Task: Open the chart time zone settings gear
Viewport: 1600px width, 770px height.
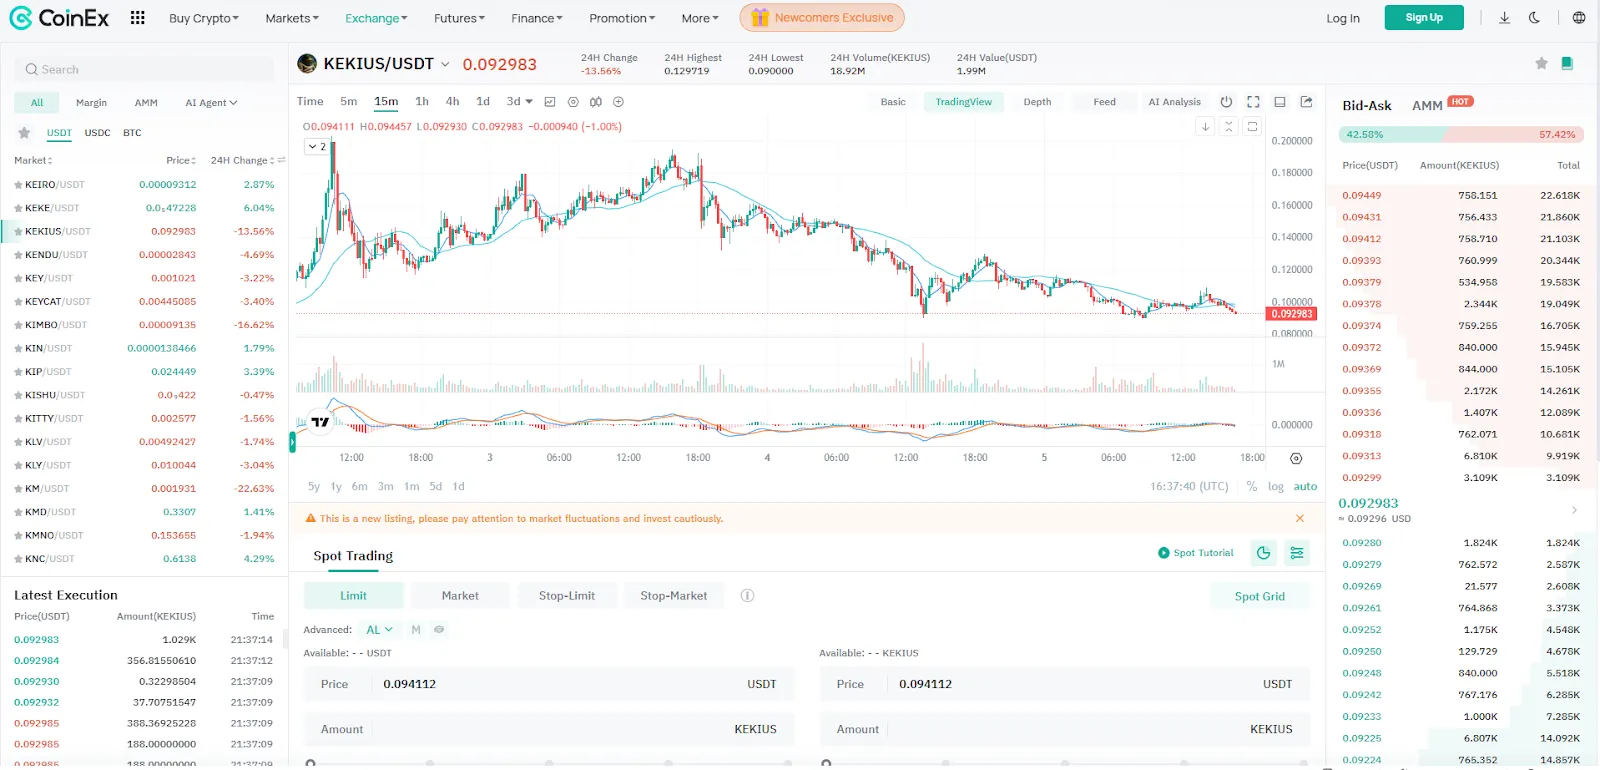Action: [x=1296, y=458]
